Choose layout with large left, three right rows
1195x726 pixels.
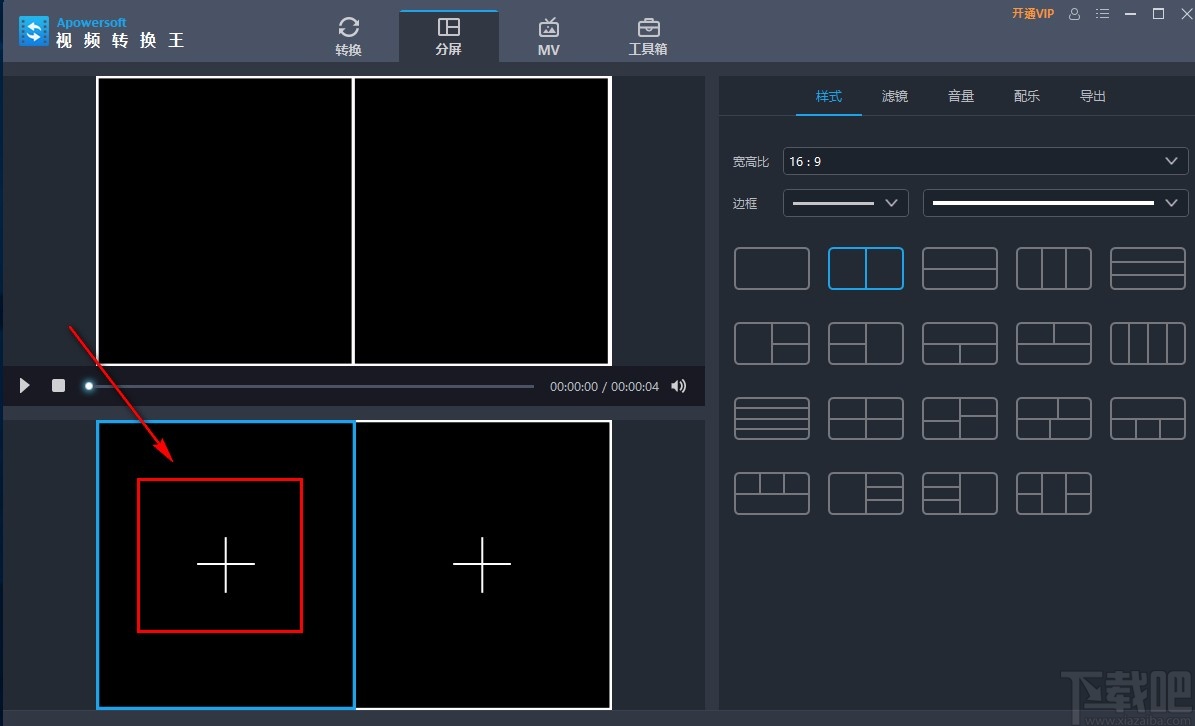coord(866,494)
